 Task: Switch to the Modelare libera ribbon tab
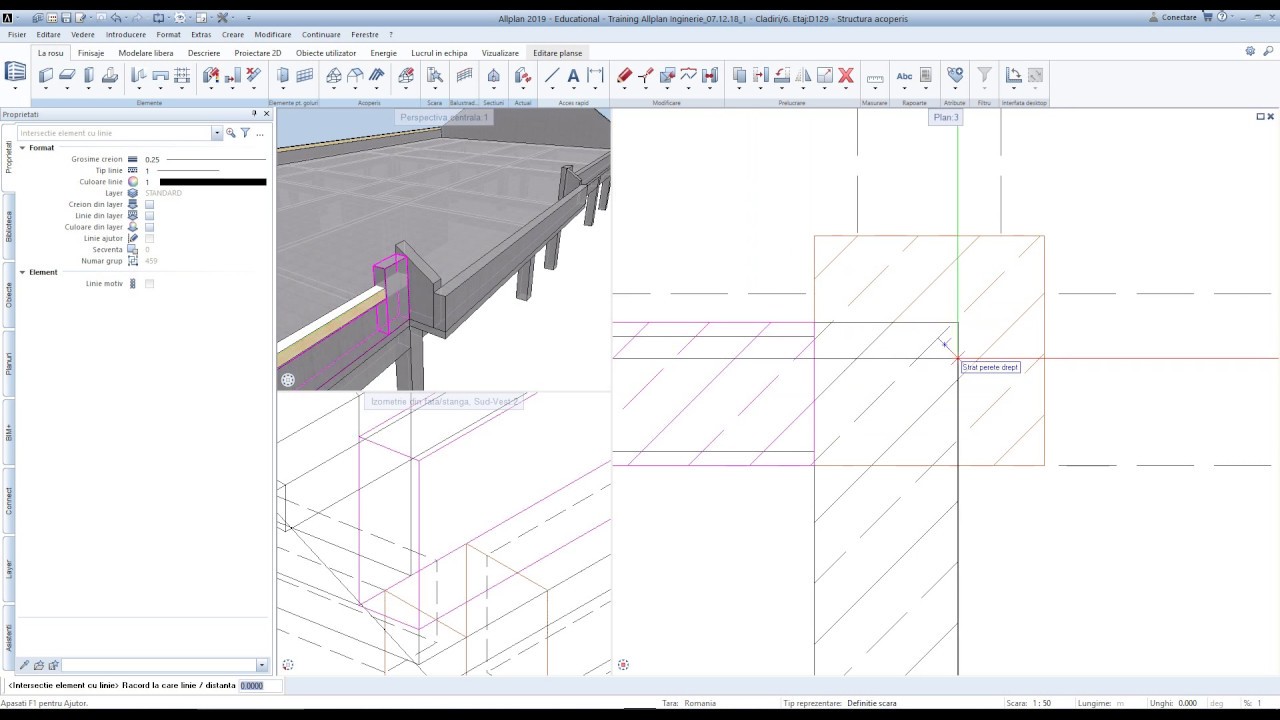[146, 53]
